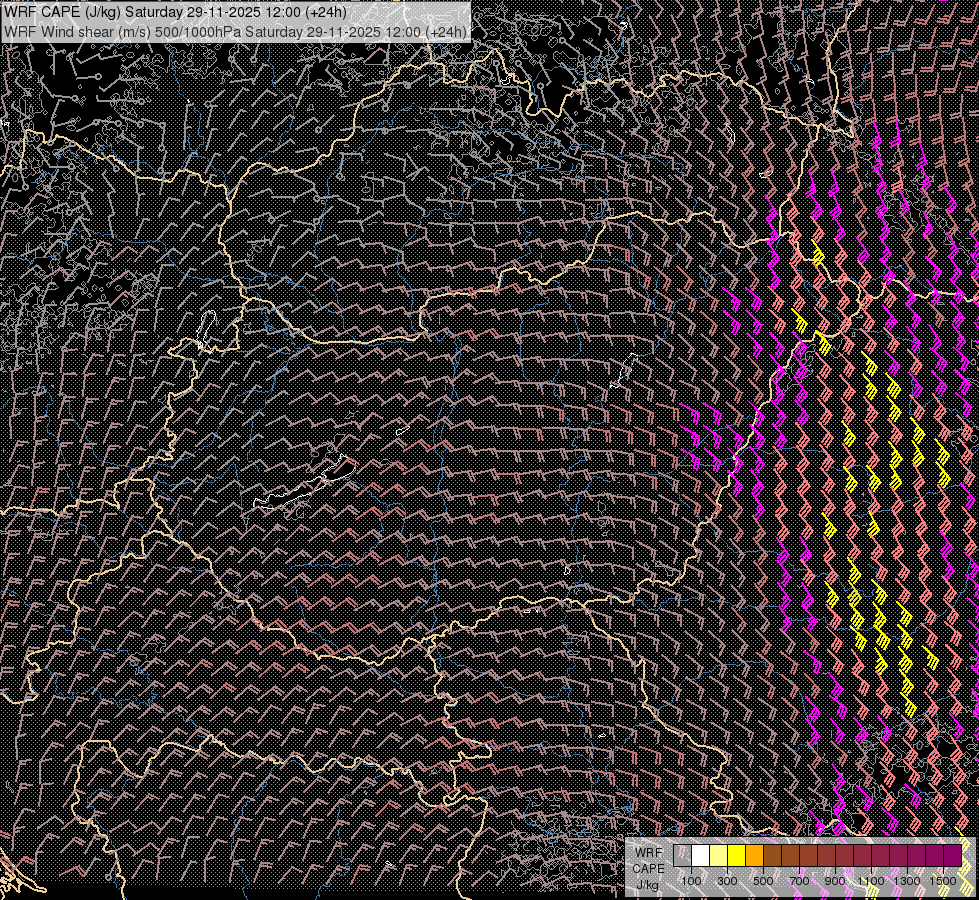The width and height of the screenshot is (979, 900).
Task: Click the rightmost purple CAPE legend swatch
Action: click(x=952, y=856)
